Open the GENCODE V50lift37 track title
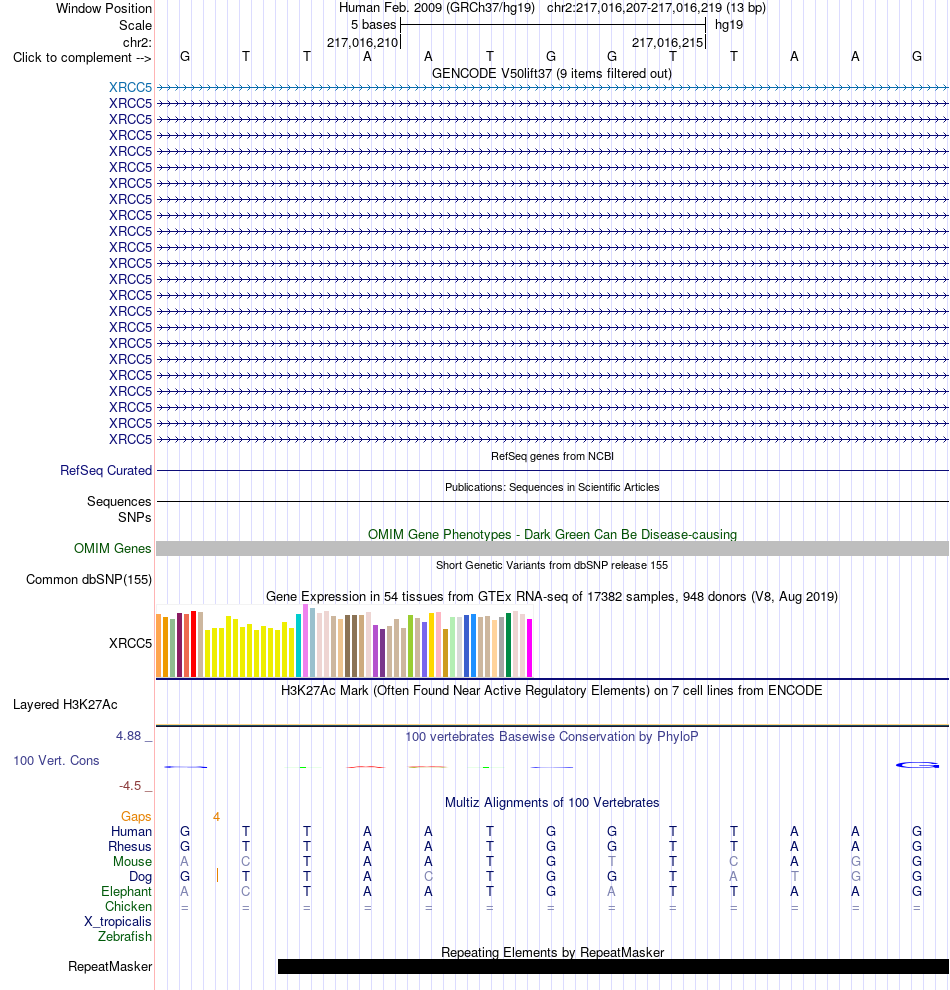950x990 pixels. click(552, 73)
